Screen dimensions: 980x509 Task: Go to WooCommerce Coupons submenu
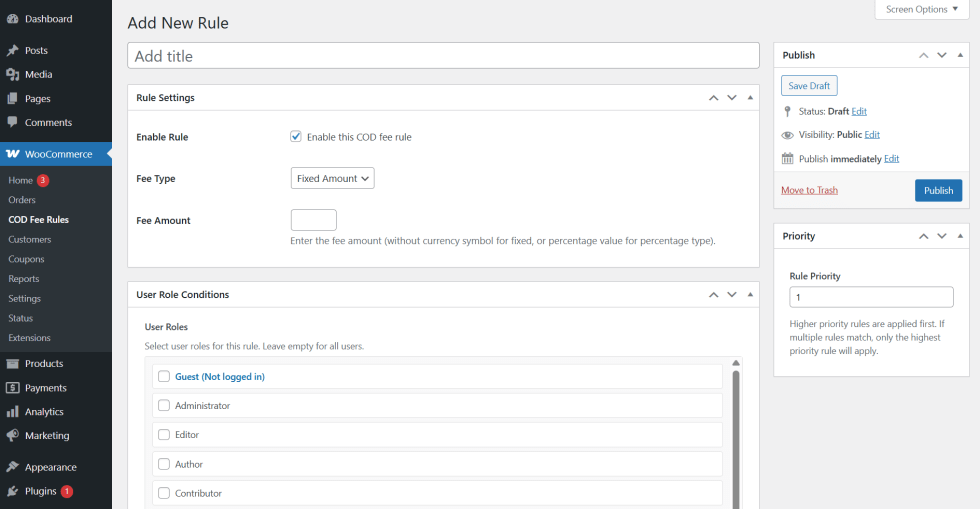pos(26,259)
